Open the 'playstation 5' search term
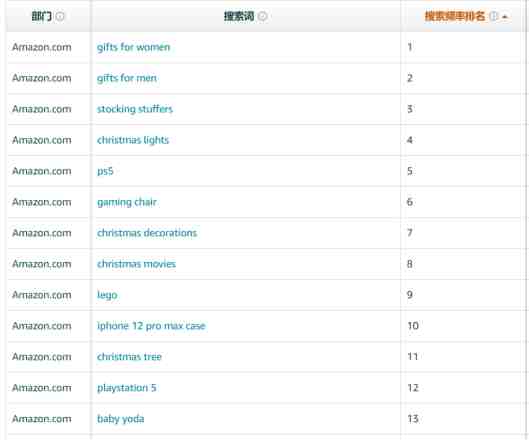The image size is (529, 440). [x=127, y=388]
